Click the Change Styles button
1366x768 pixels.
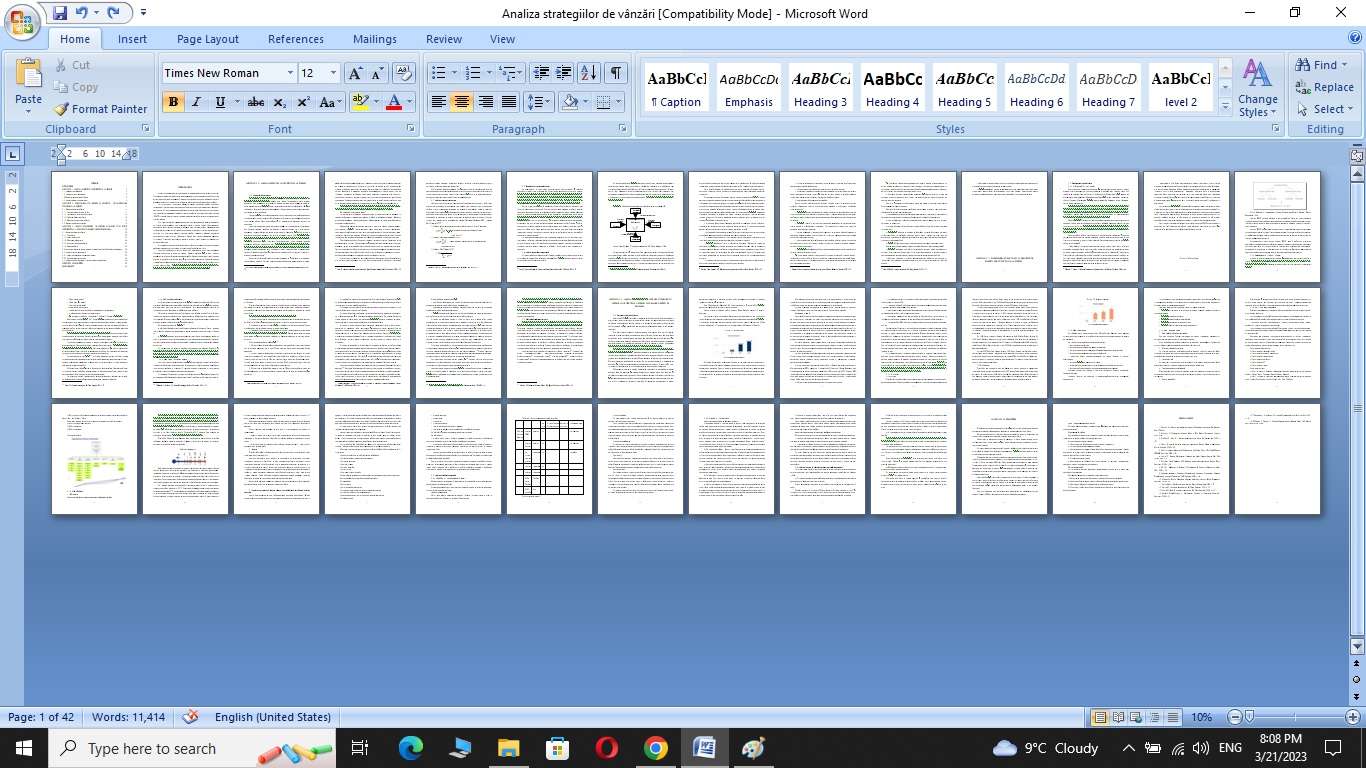coord(1257,88)
